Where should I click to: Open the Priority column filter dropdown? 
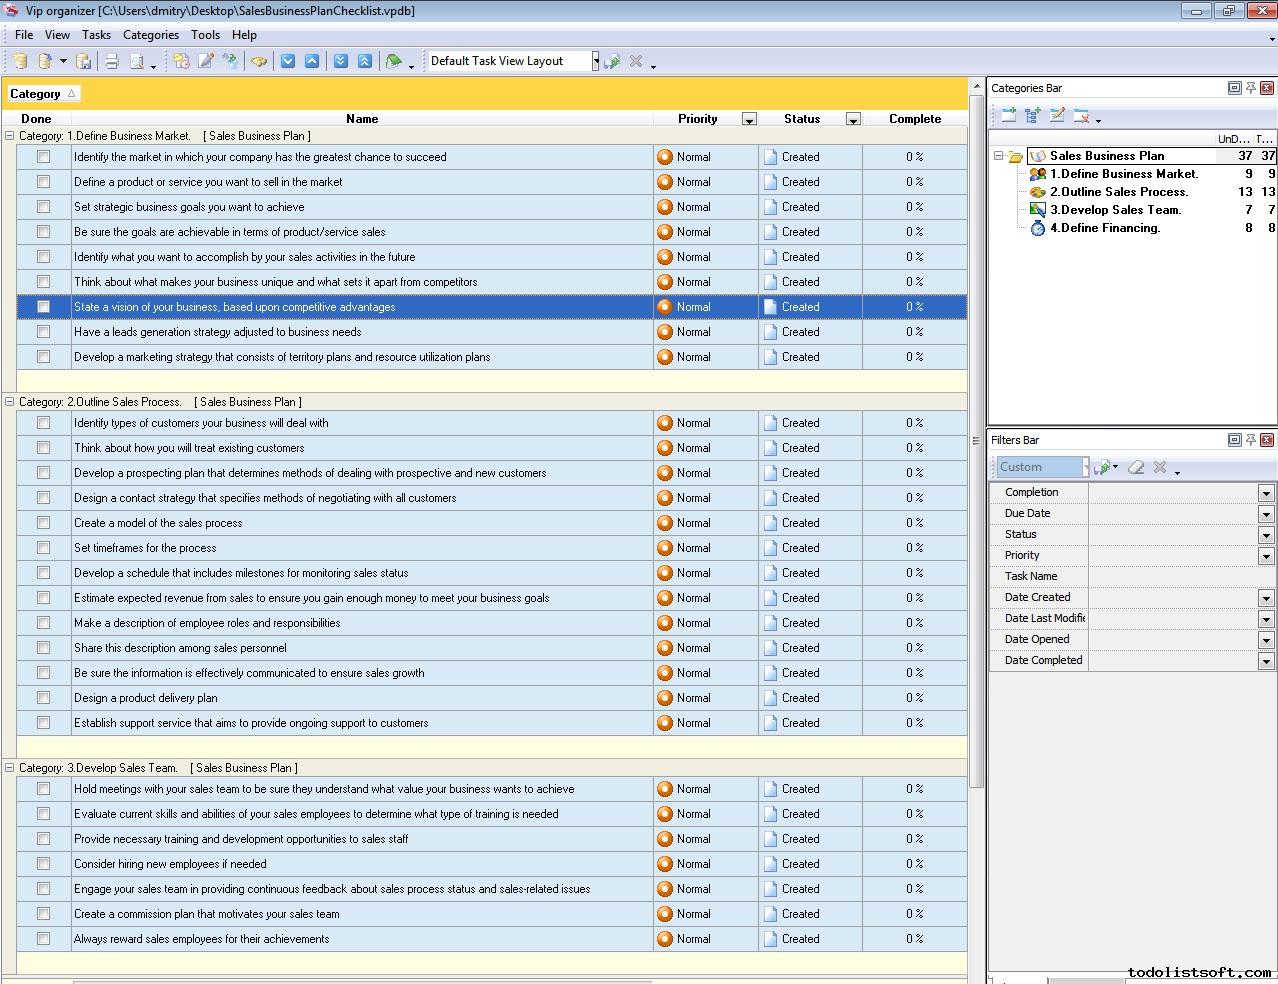[x=749, y=119]
